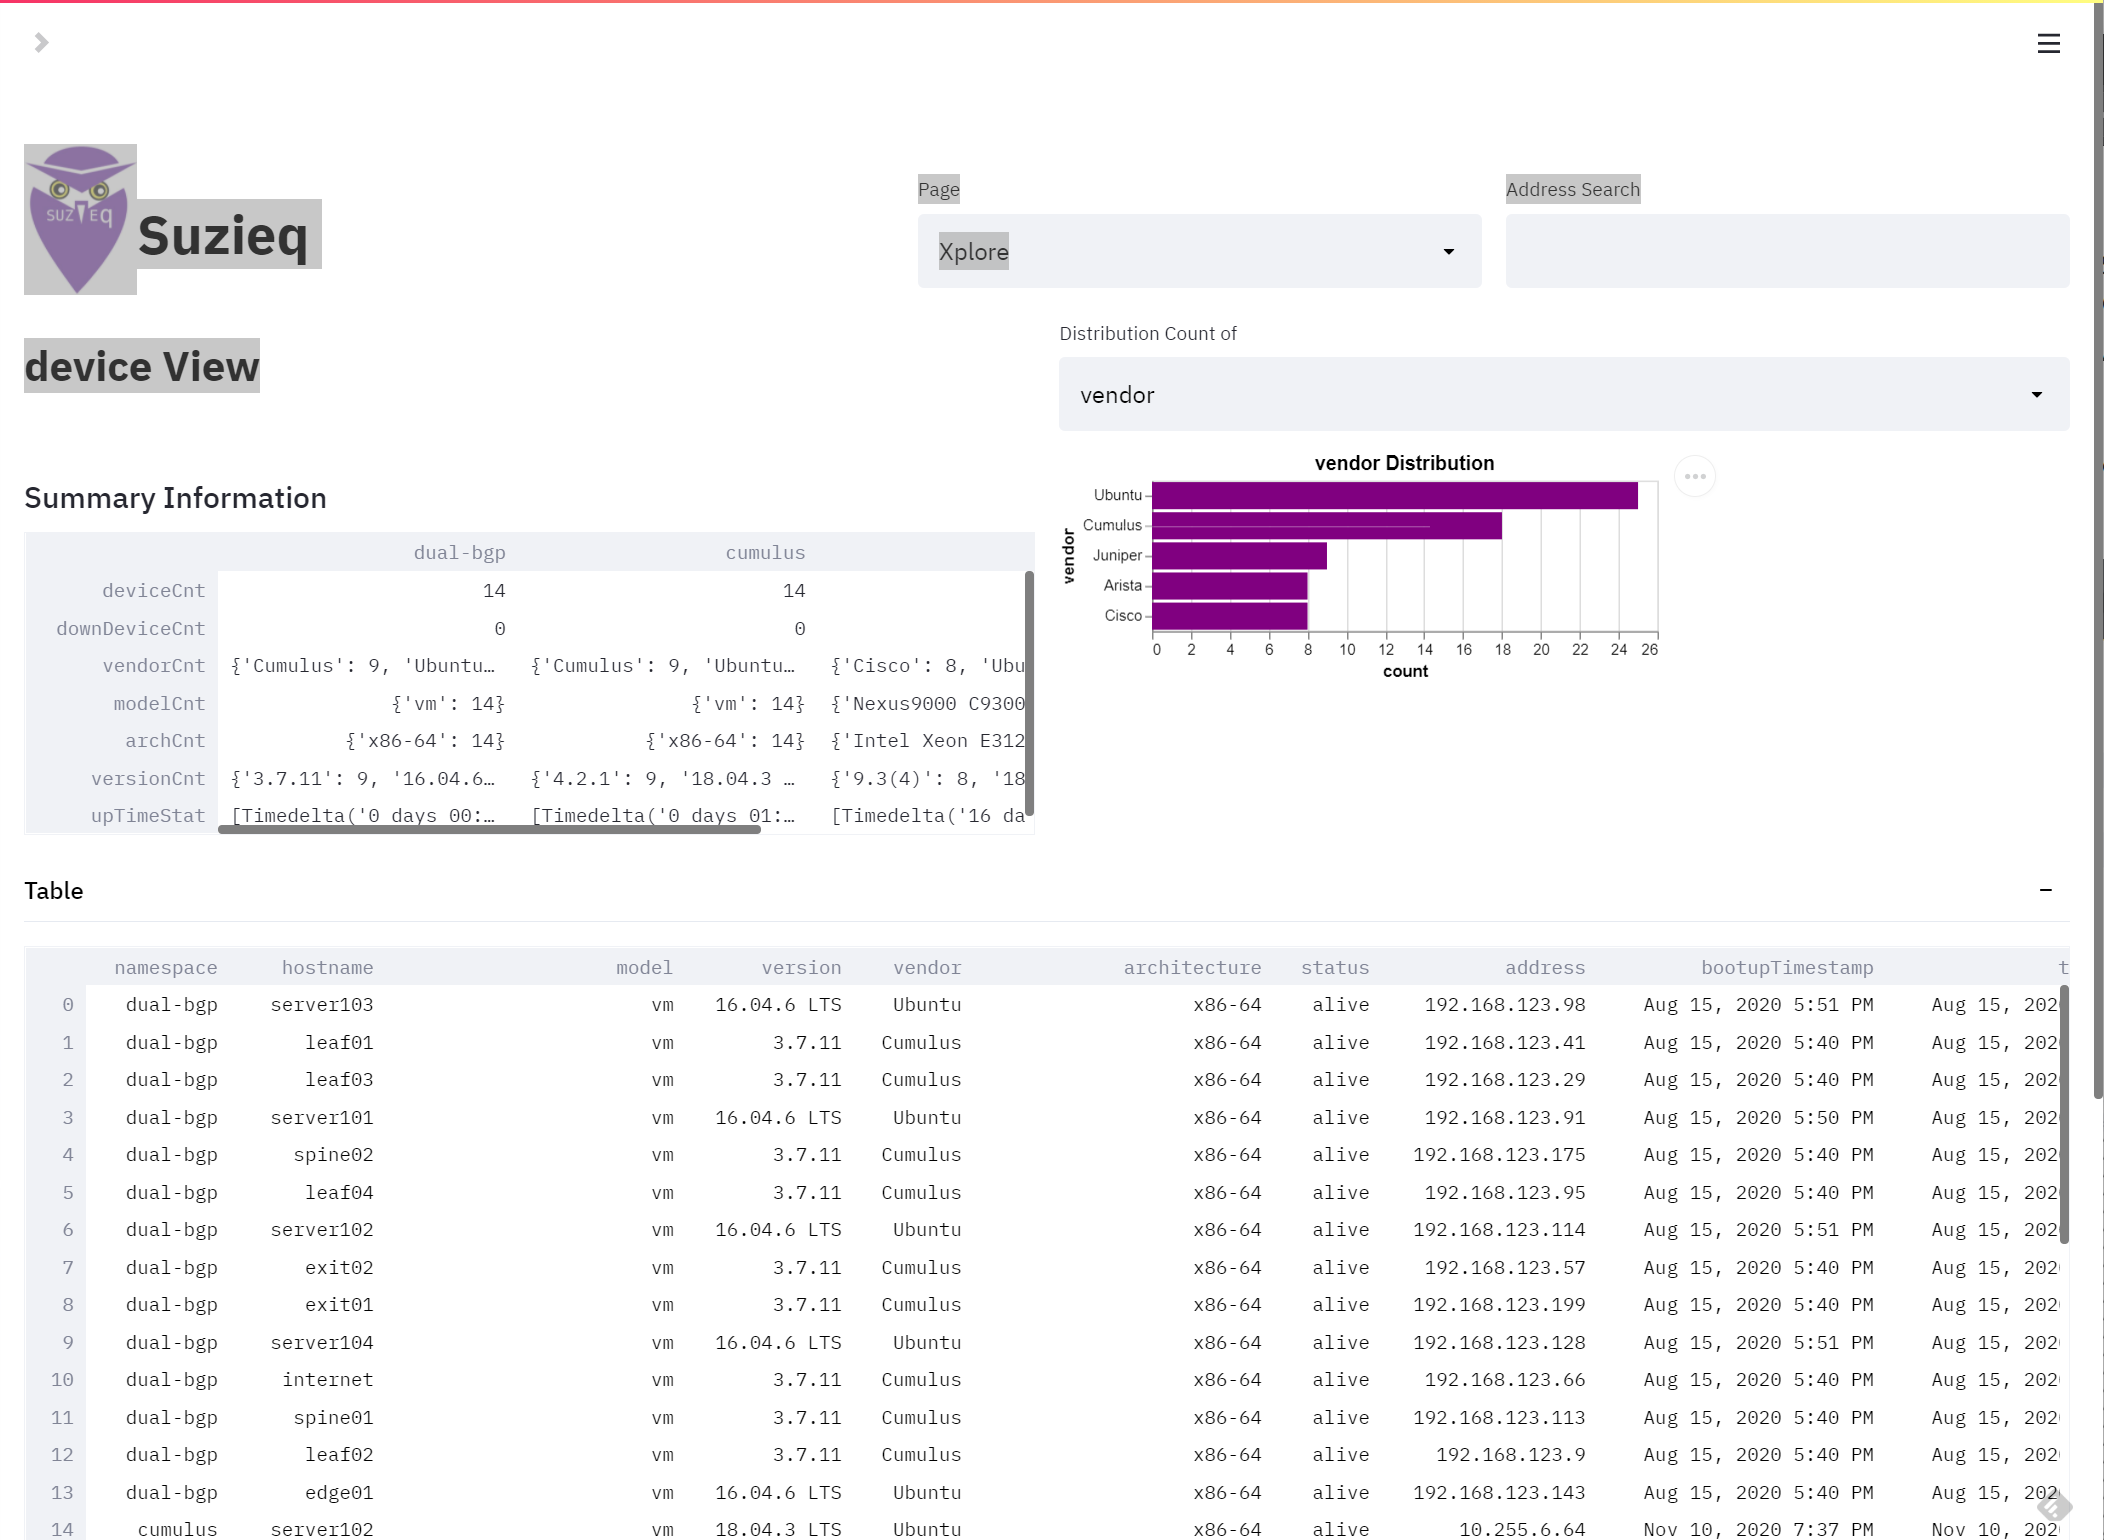Viewport: 2104px width, 1540px height.
Task: Click the summary table vertical scrollbar
Action: point(1029,692)
